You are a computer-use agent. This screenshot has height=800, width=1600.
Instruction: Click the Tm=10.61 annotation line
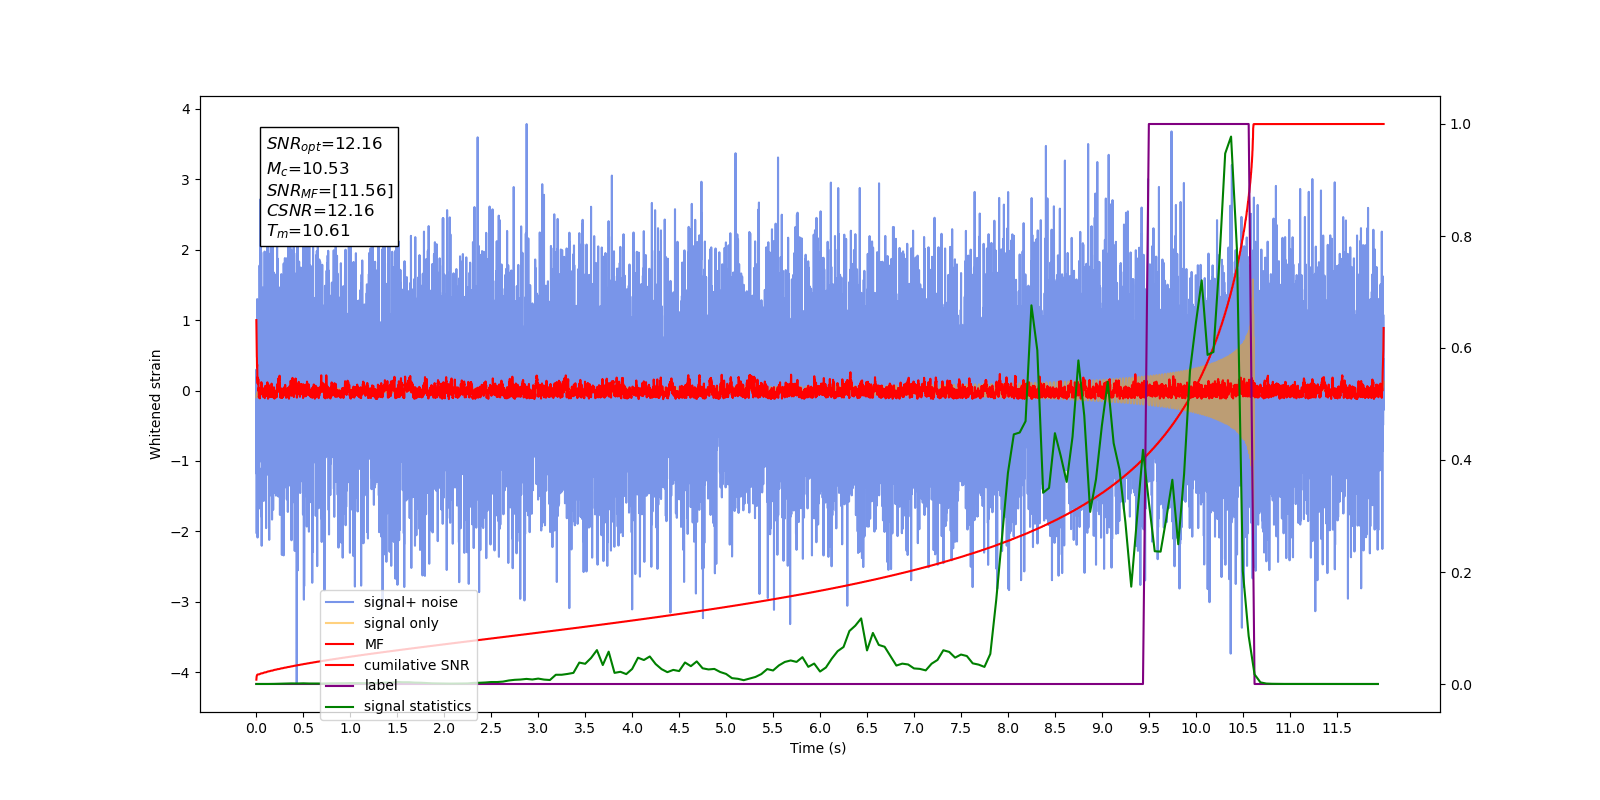[x=308, y=231]
